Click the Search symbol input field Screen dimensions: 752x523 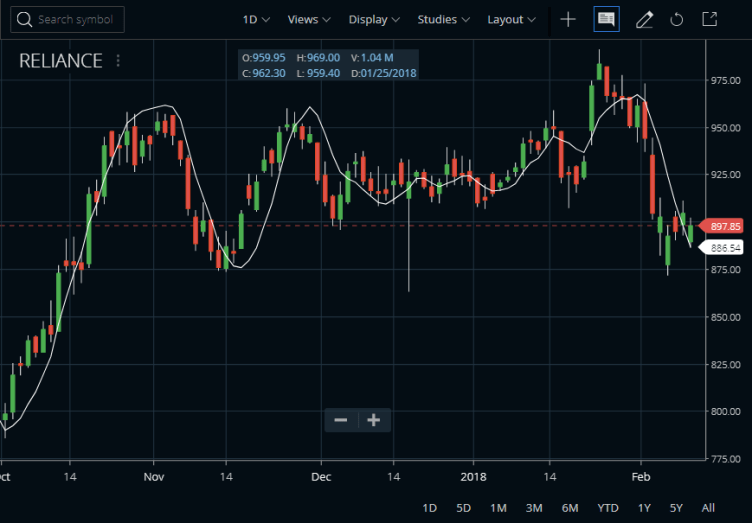[68, 20]
